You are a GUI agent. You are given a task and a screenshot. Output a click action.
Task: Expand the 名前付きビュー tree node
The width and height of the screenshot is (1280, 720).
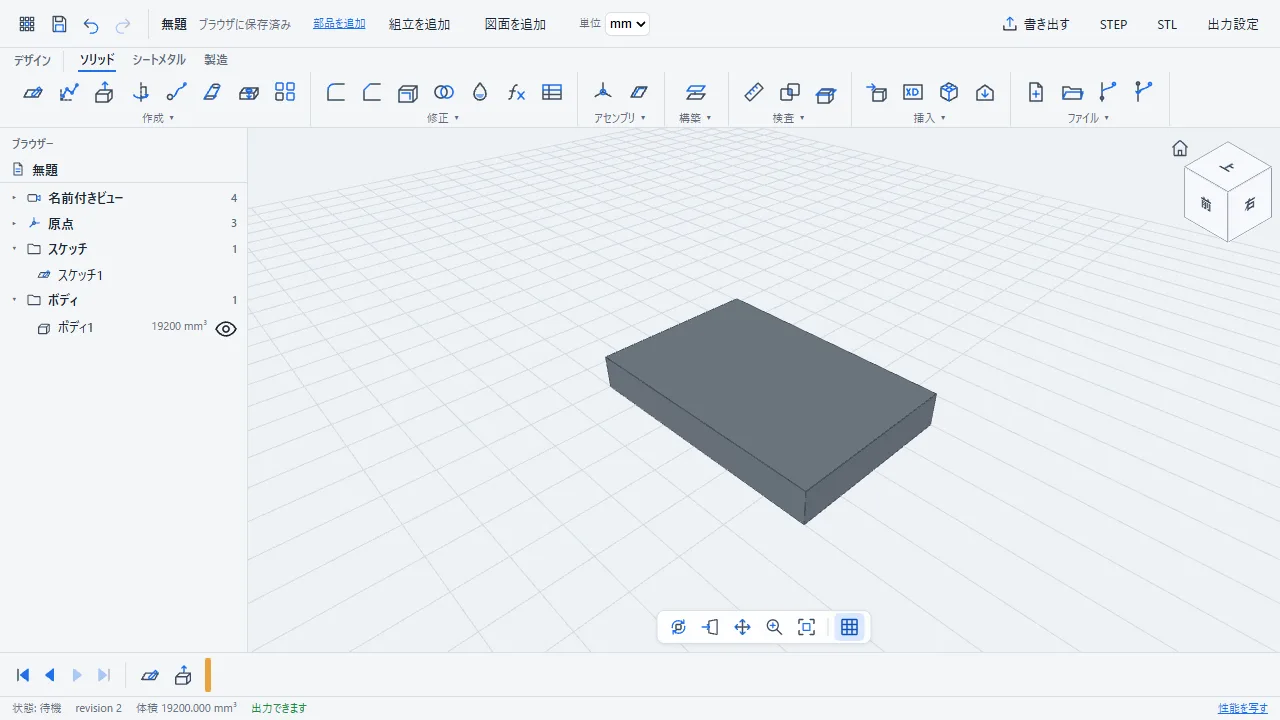click(14, 198)
